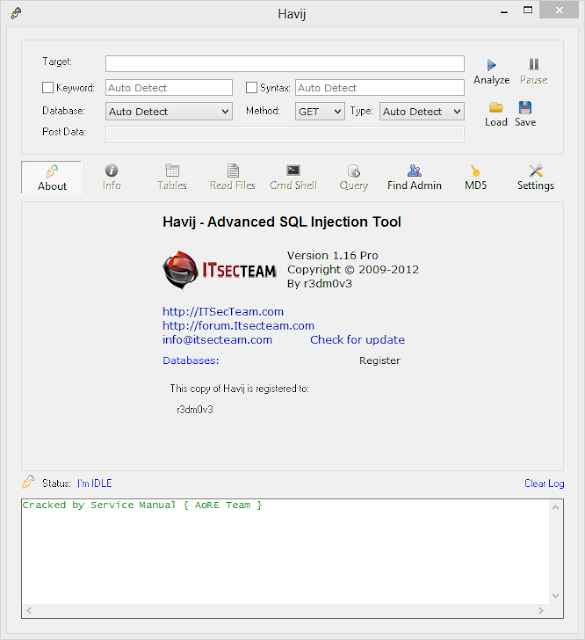Click the 'I'm IDLE' status text

pos(94,483)
